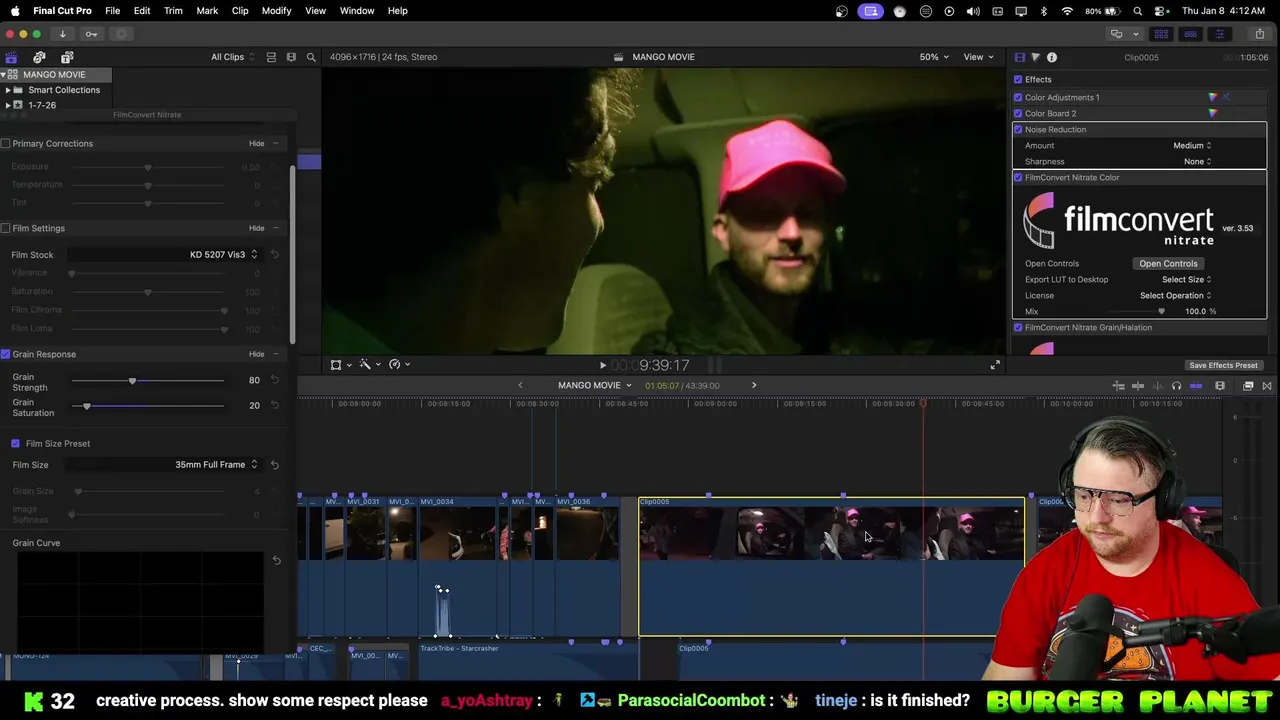Disable the Color Adjustments 1 effect
The width and height of the screenshot is (1280, 720).
coord(1018,97)
